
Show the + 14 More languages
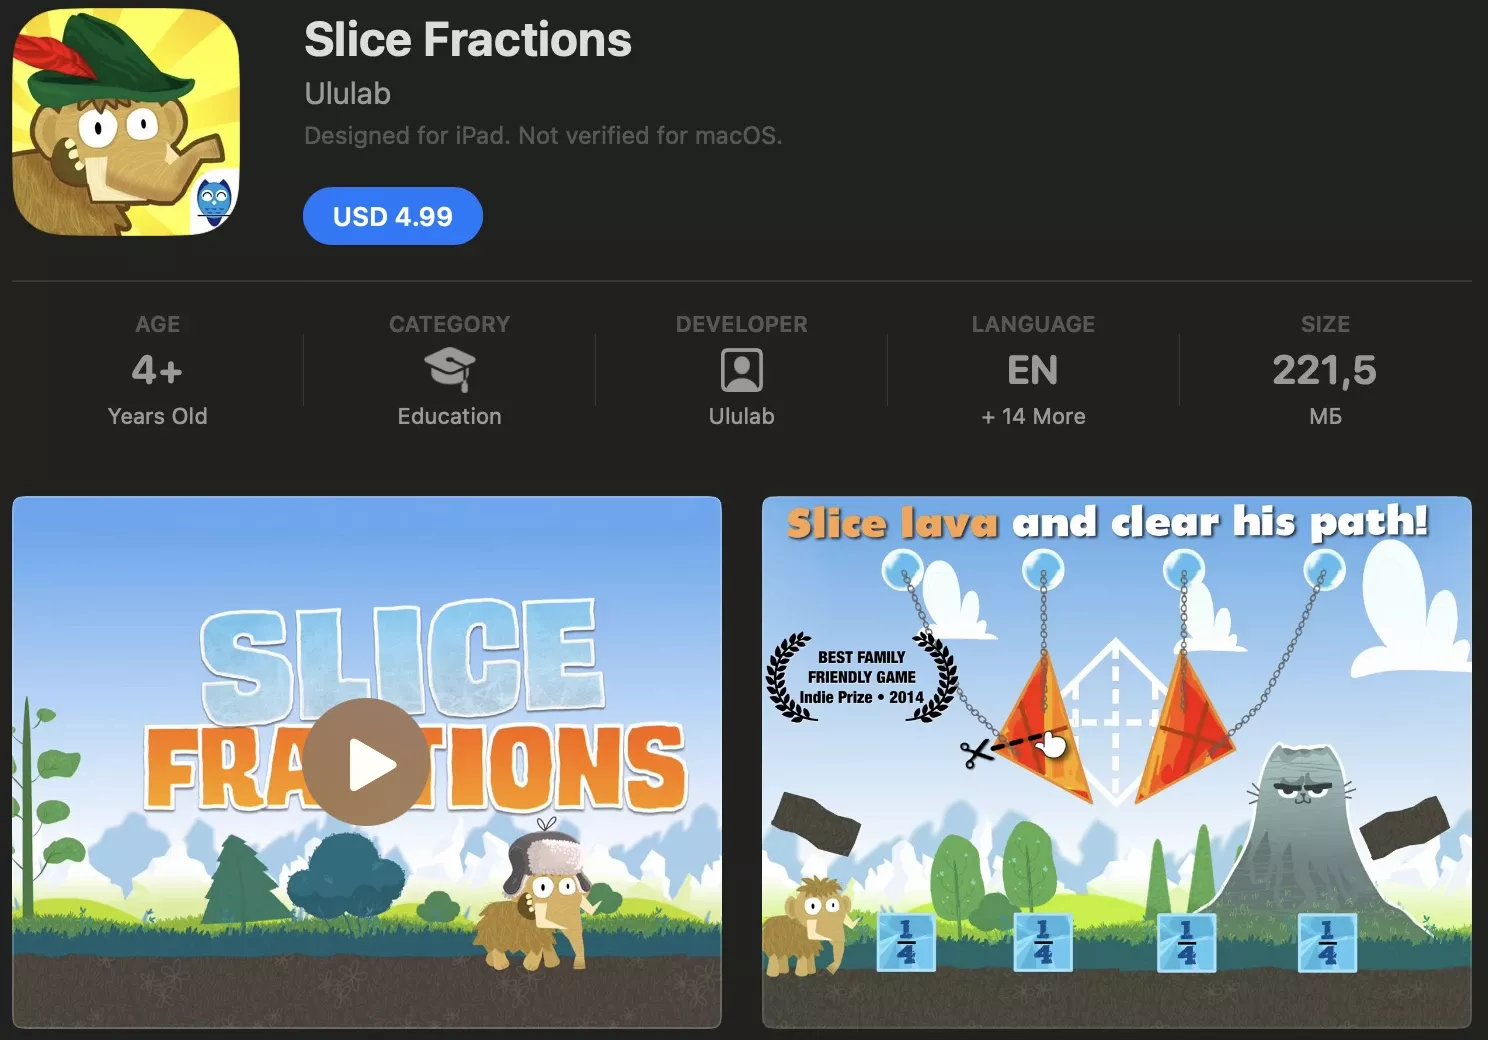[1033, 416]
